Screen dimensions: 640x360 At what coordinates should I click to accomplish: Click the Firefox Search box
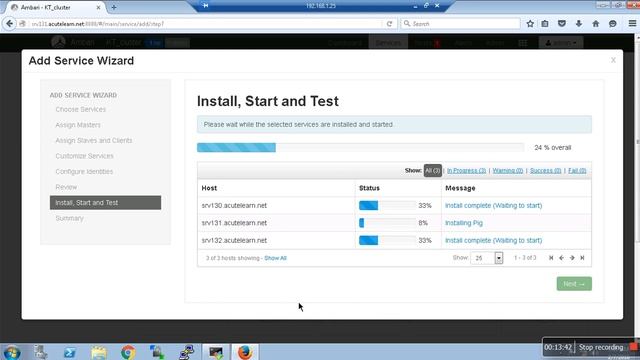(460, 24)
